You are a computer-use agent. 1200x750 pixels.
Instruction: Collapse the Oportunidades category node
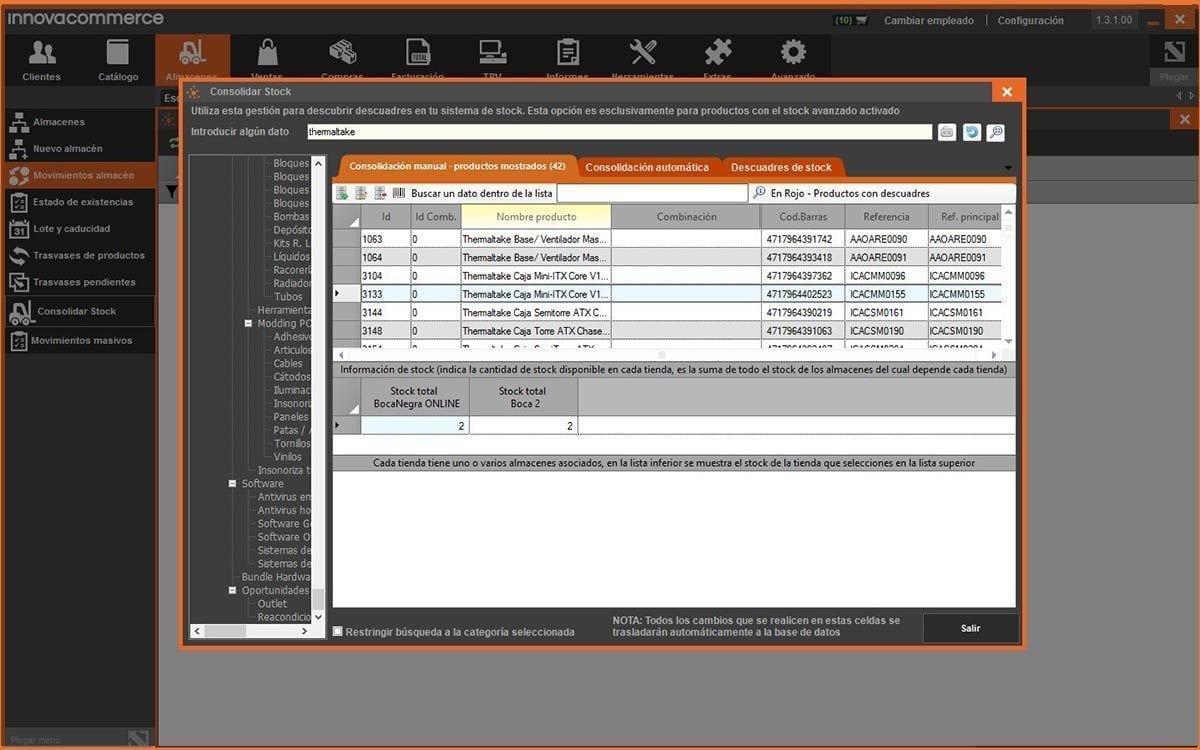click(233, 591)
